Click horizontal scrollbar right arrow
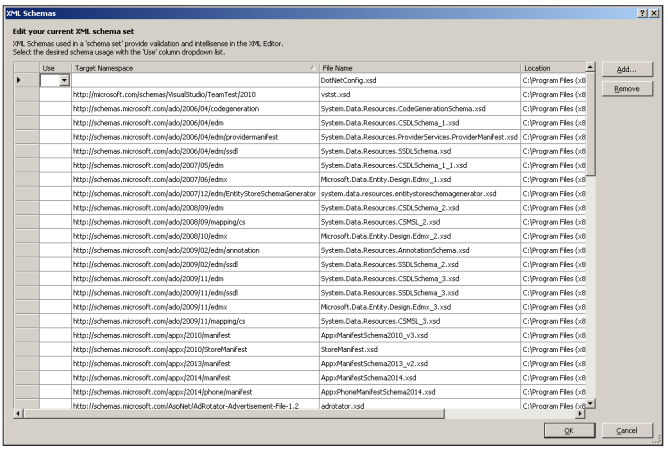The width and height of the screenshot is (668, 451). (580, 413)
